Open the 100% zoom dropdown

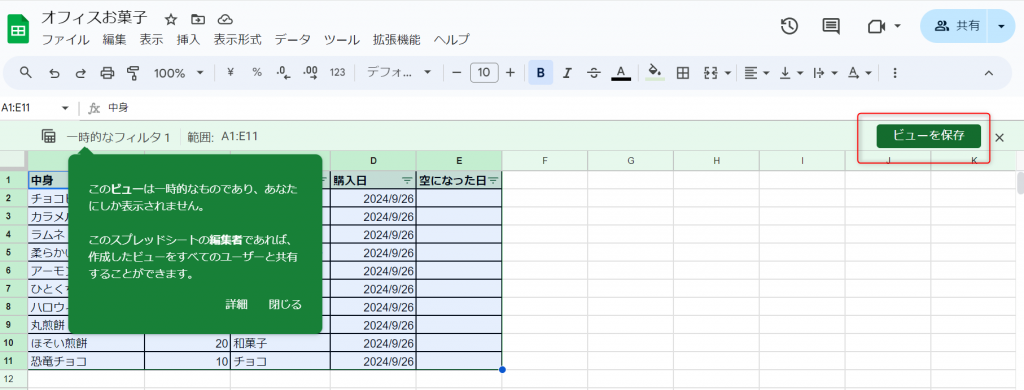click(179, 73)
